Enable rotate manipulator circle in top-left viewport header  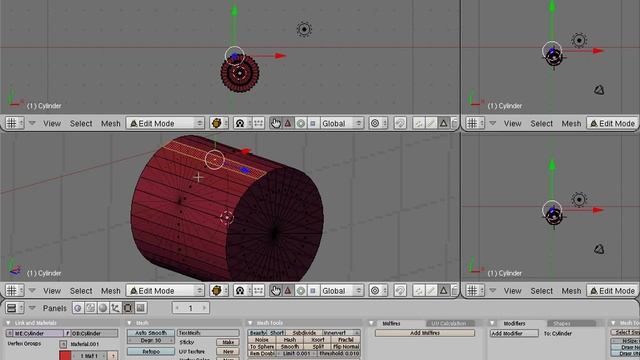click(x=301, y=123)
